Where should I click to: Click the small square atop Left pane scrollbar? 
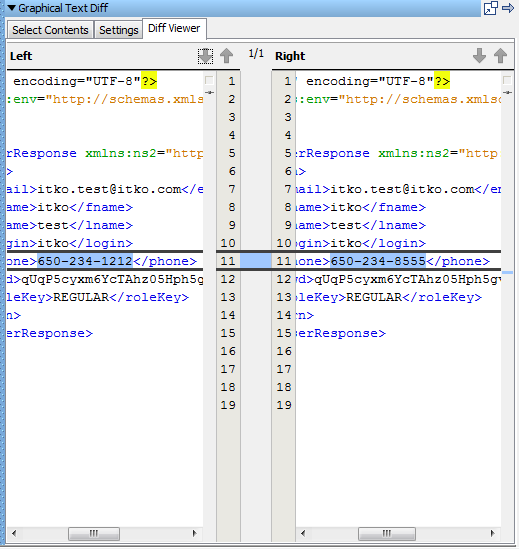(209, 81)
